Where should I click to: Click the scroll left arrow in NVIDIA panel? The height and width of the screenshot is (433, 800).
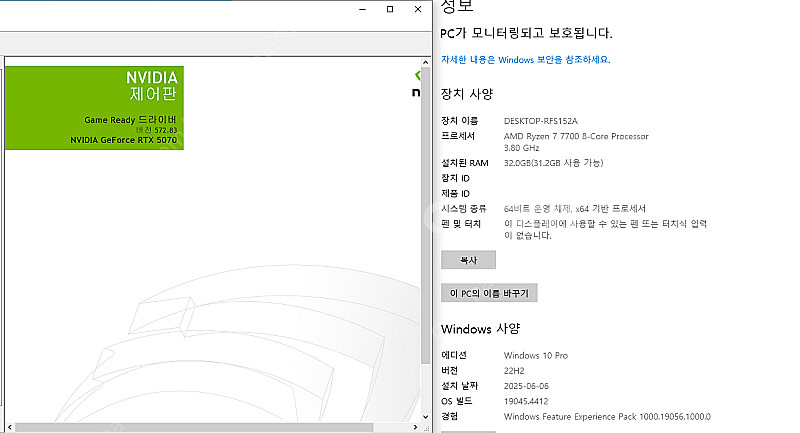10,427
